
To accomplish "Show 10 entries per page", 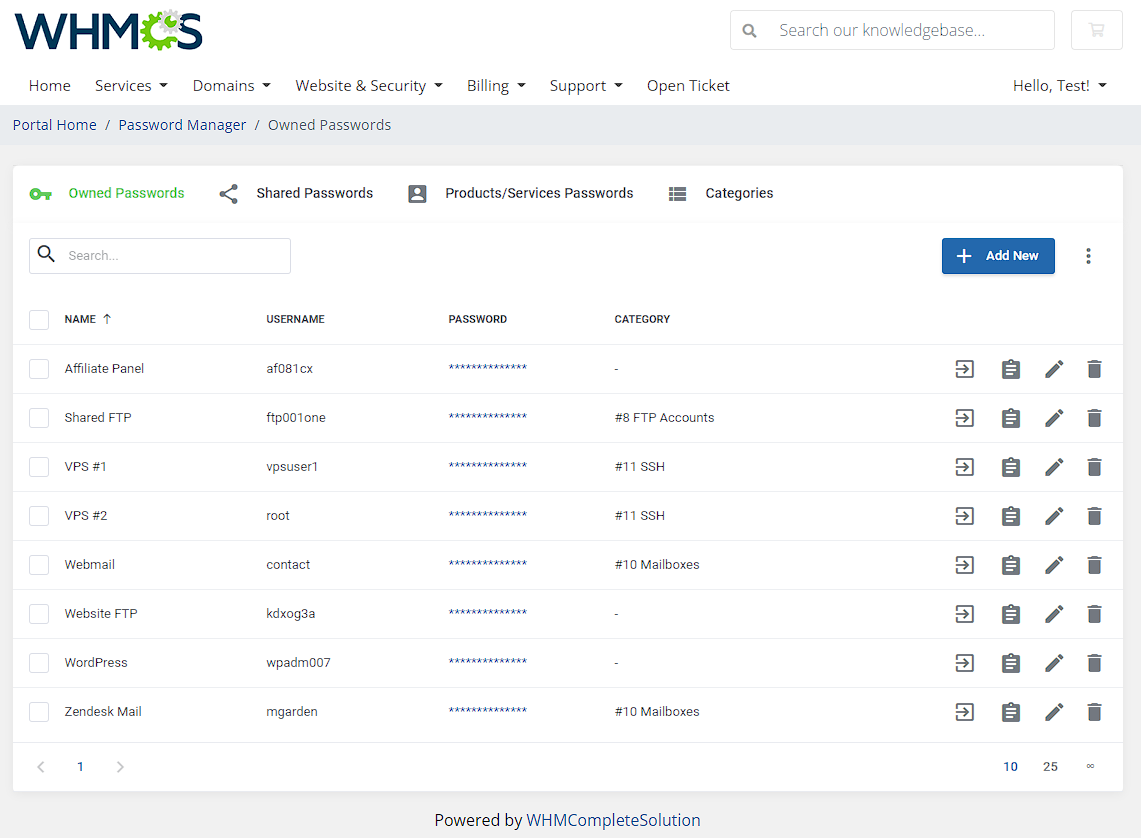I will click(x=1010, y=767).
